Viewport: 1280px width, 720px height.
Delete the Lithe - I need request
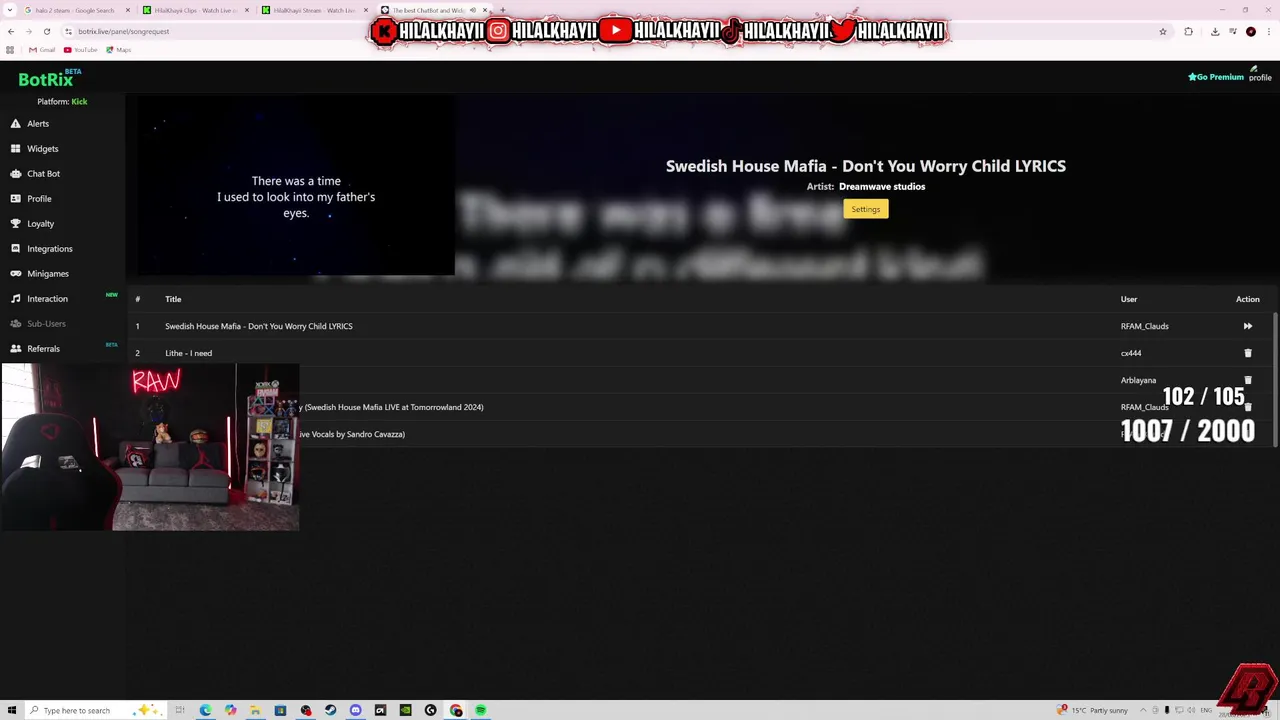pyautogui.click(x=1247, y=353)
